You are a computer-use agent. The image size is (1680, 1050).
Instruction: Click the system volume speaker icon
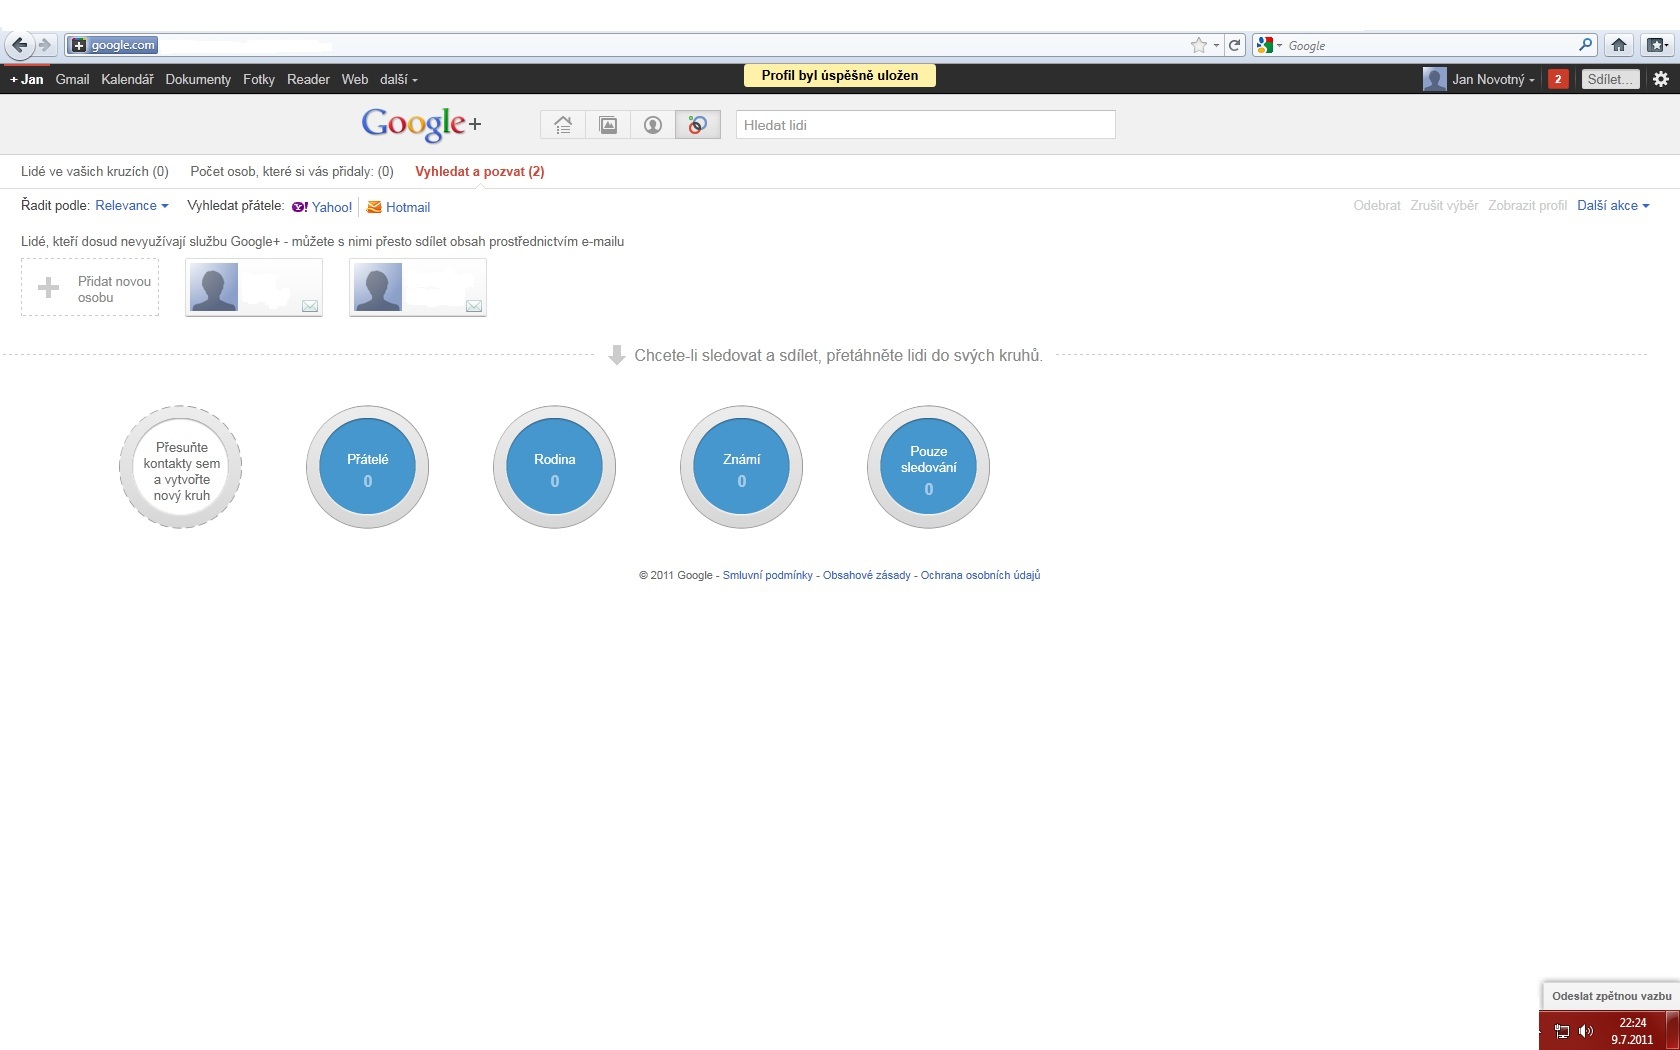(1585, 1031)
